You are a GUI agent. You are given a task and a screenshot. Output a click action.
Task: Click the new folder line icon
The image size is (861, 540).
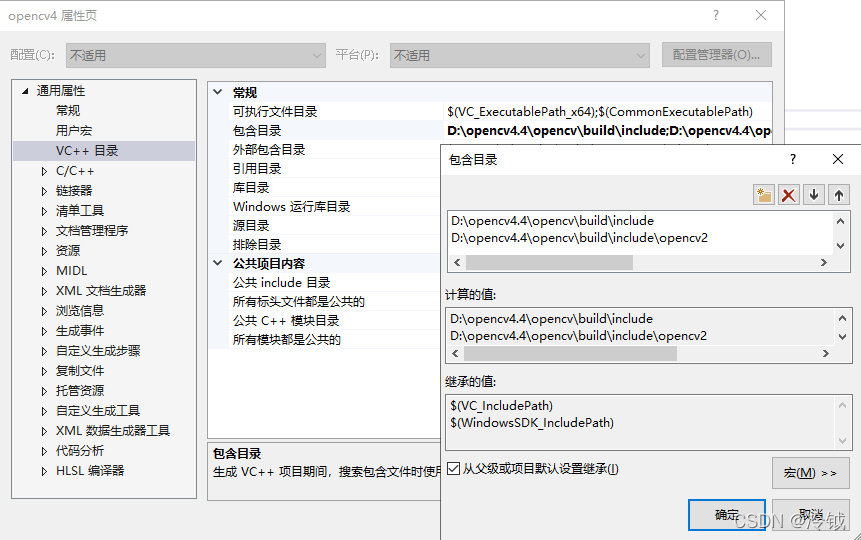tap(764, 195)
